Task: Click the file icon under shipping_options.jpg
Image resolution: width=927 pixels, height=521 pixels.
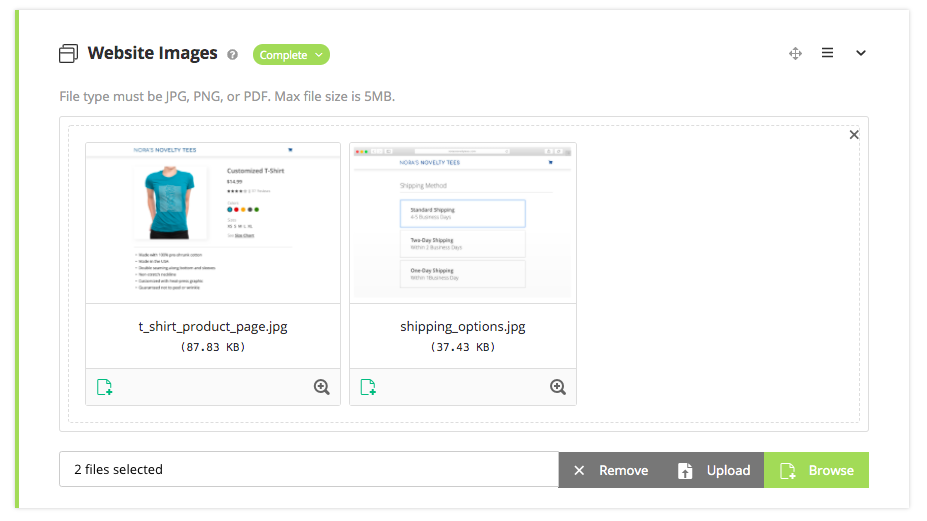Action: coord(367,387)
